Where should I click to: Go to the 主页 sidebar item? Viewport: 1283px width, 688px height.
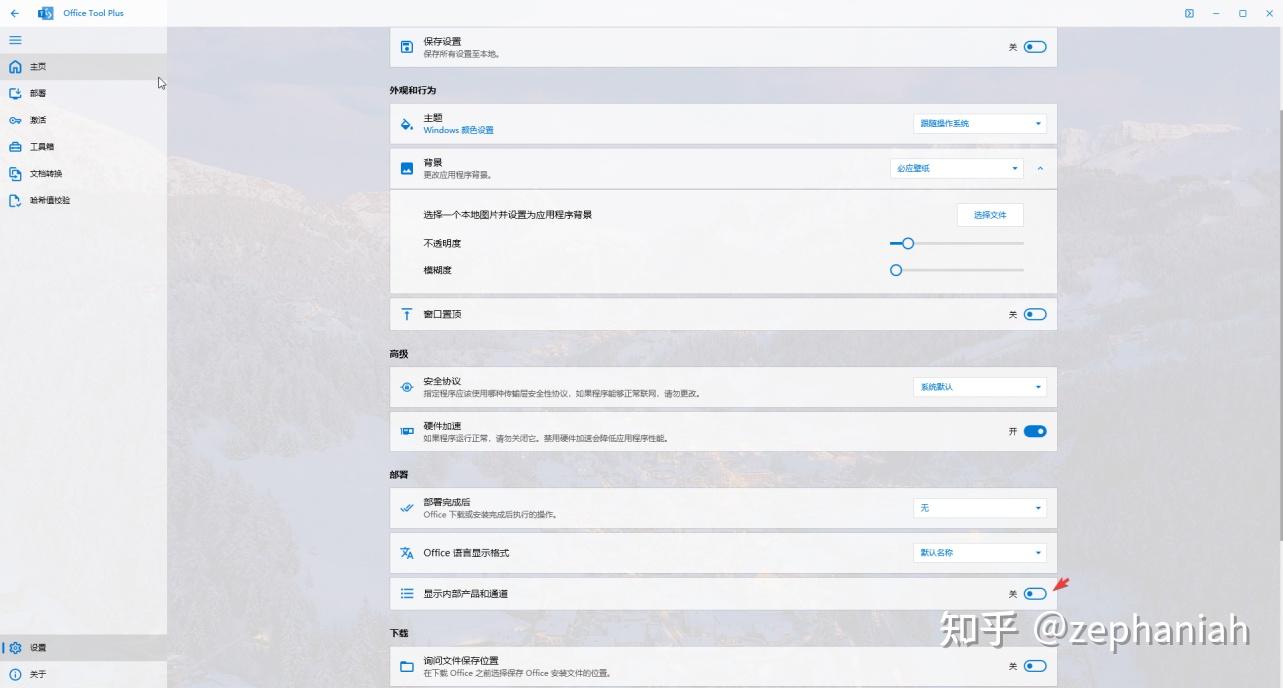tap(15, 66)
